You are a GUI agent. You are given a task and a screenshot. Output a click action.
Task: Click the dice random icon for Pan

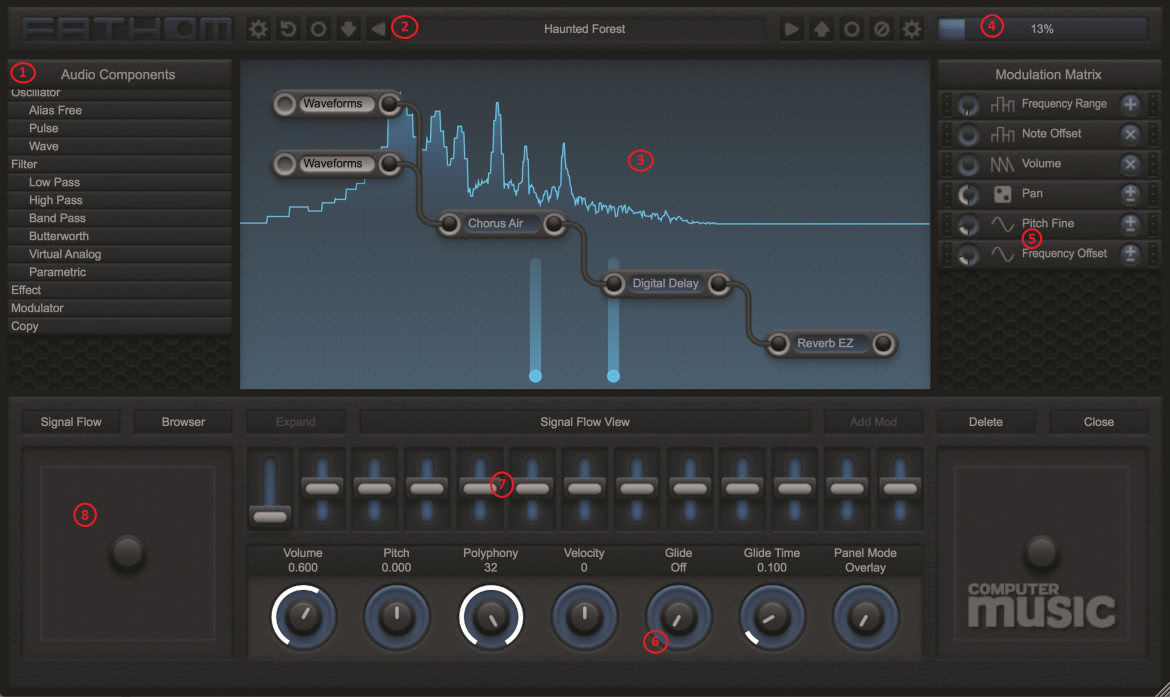click(x=1002, y=194)
